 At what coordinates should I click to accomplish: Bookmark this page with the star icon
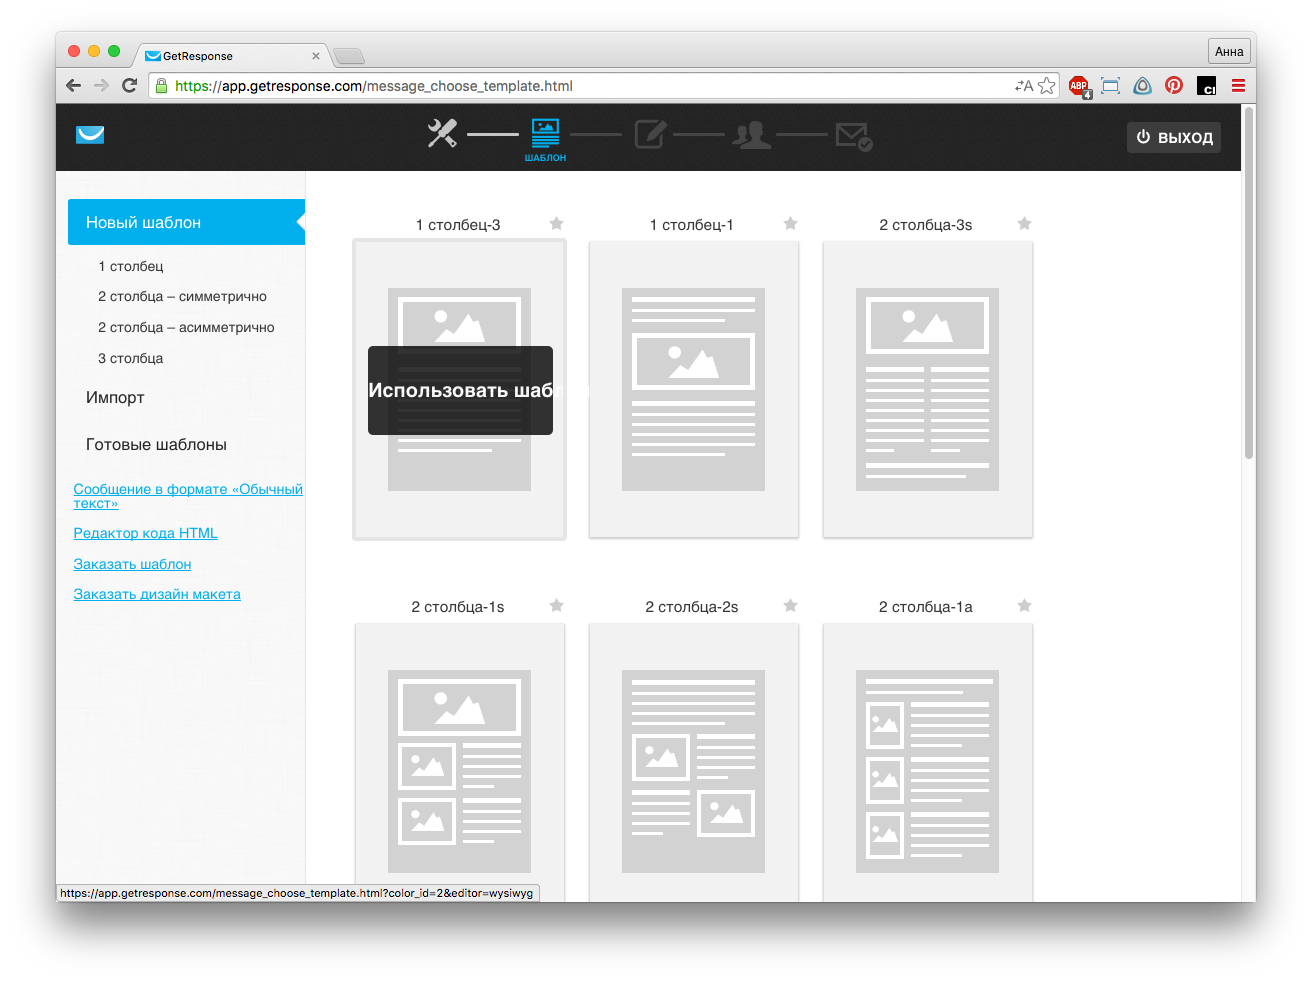(1047, 86)
